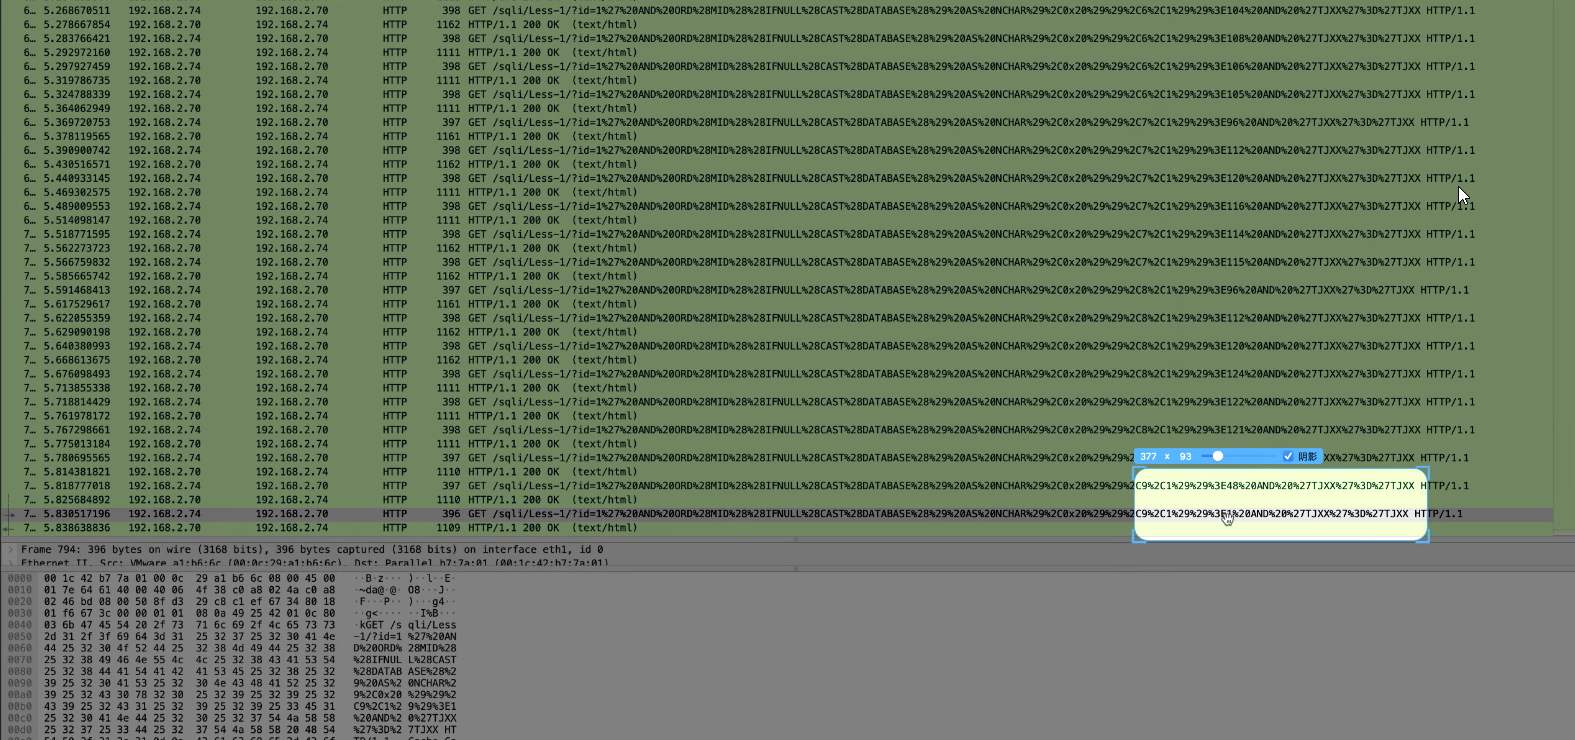The height and width of the screenshot is (740, 1575).
Task: Expand the Frame 794 details row
Action: 11,549
